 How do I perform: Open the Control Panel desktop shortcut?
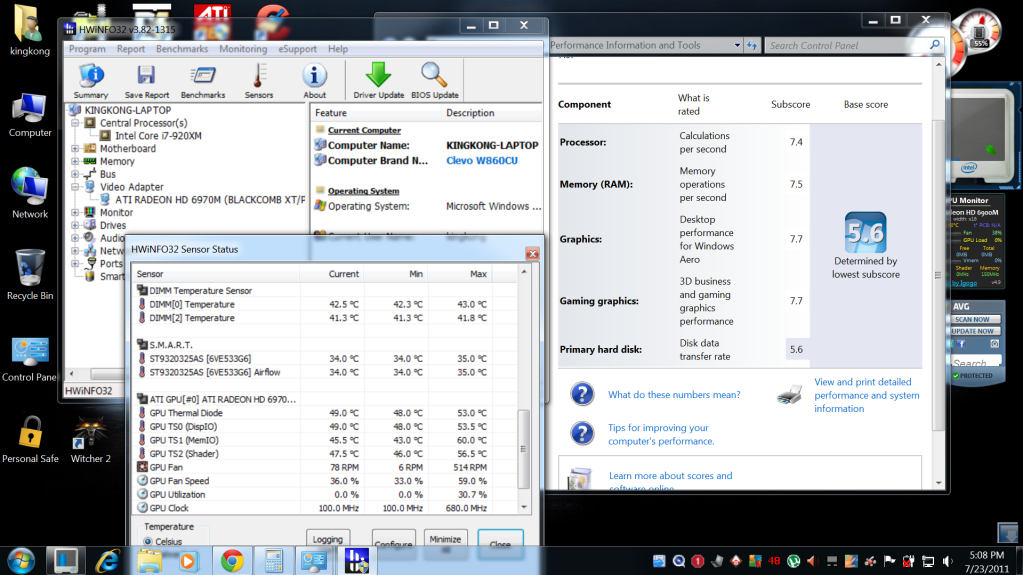tap(29, 359)
